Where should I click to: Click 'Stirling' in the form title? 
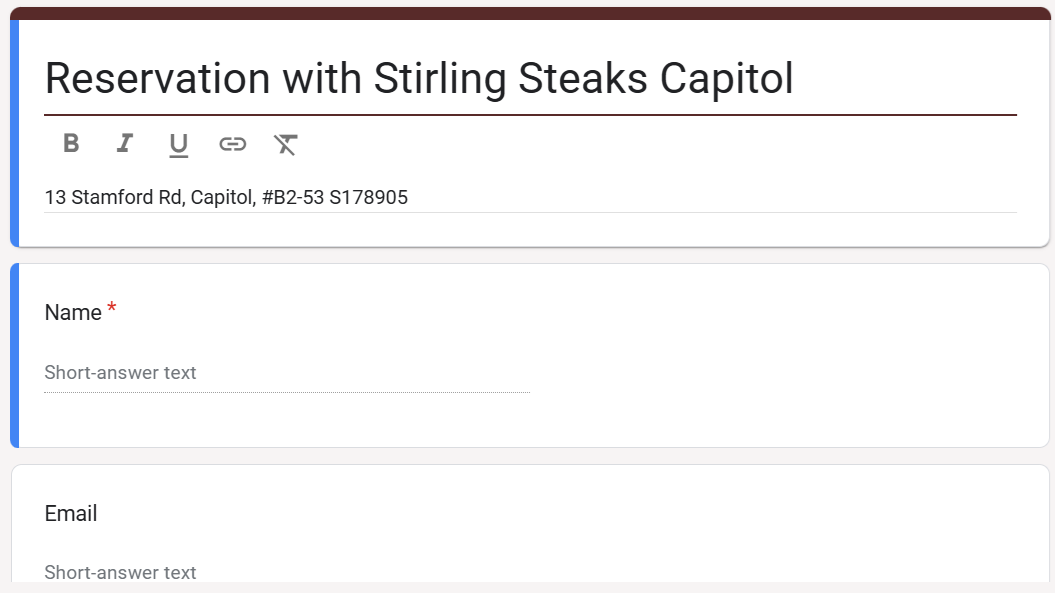click(439, 79)
